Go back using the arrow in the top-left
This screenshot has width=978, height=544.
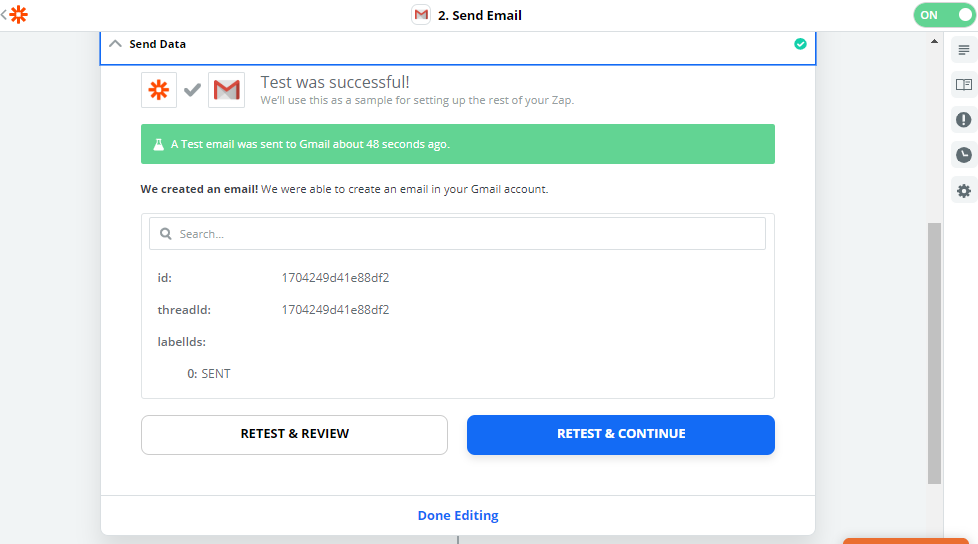point(4,15)
